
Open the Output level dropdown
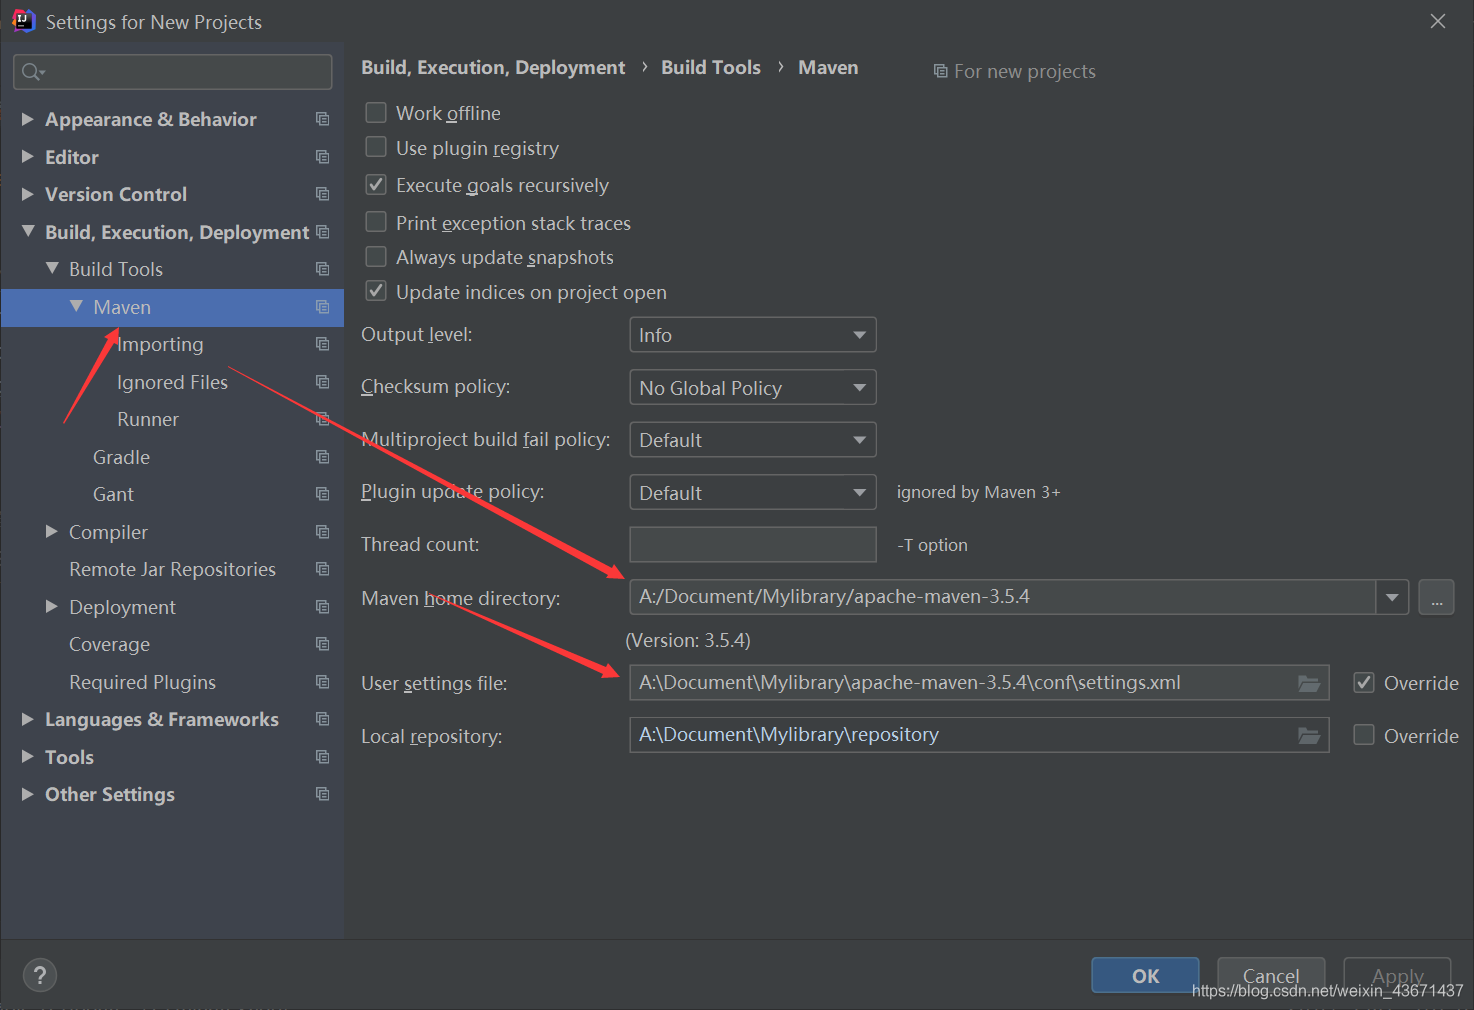tap(753, 335)
